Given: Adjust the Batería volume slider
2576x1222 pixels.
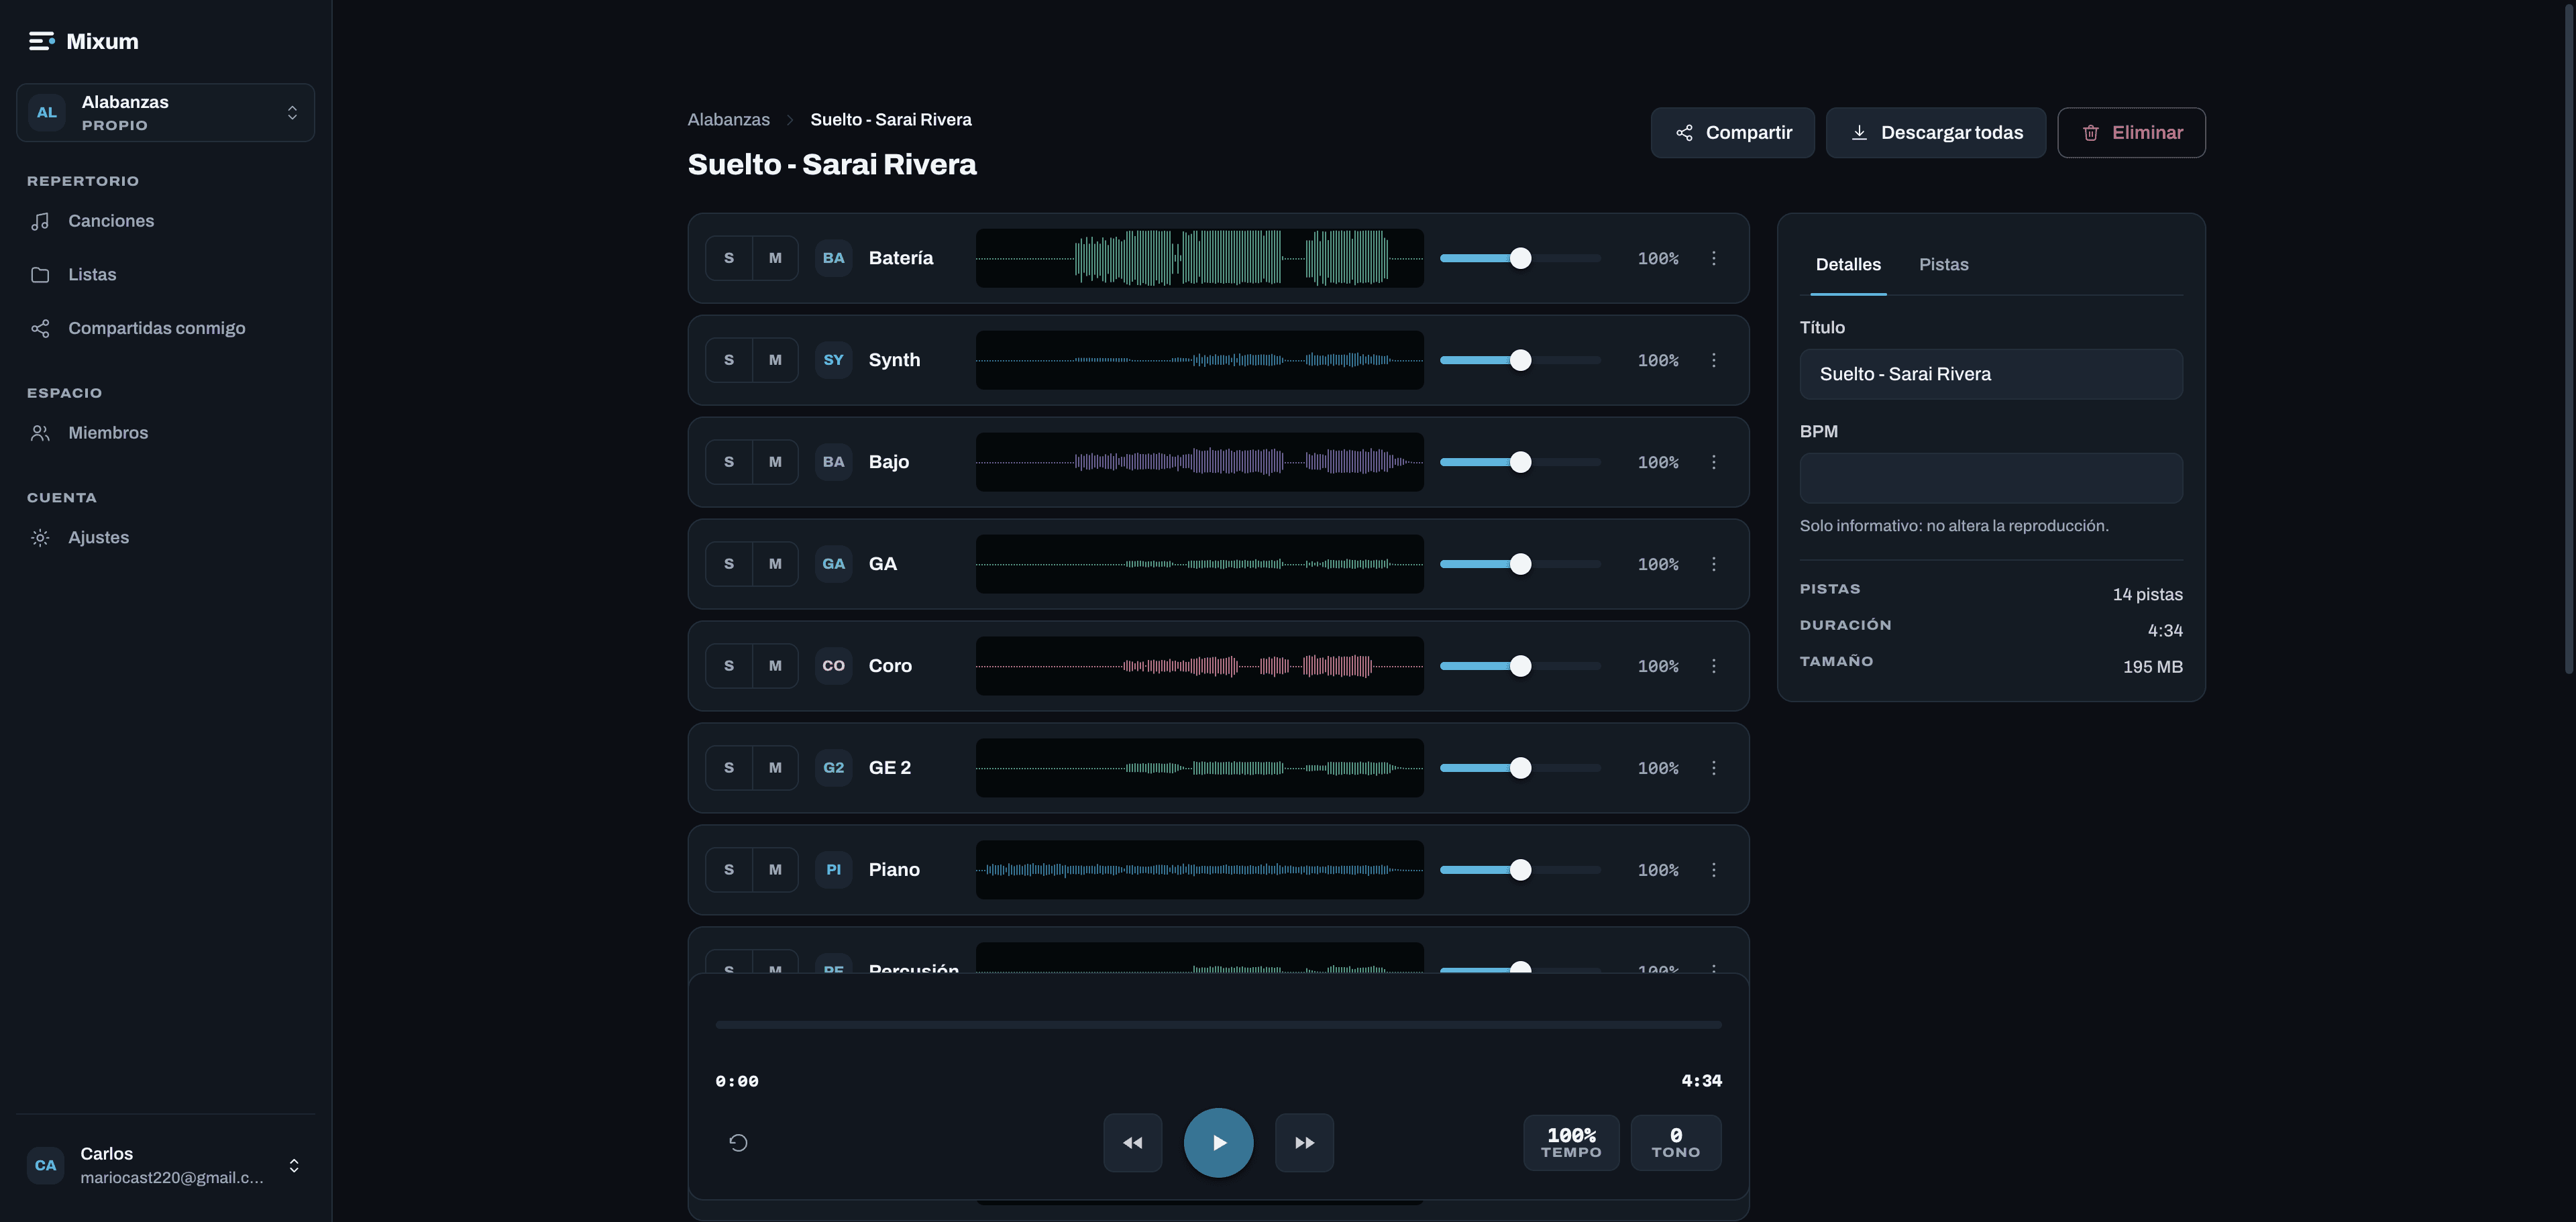Looking at the screenshot, I should click(1520, 258).
